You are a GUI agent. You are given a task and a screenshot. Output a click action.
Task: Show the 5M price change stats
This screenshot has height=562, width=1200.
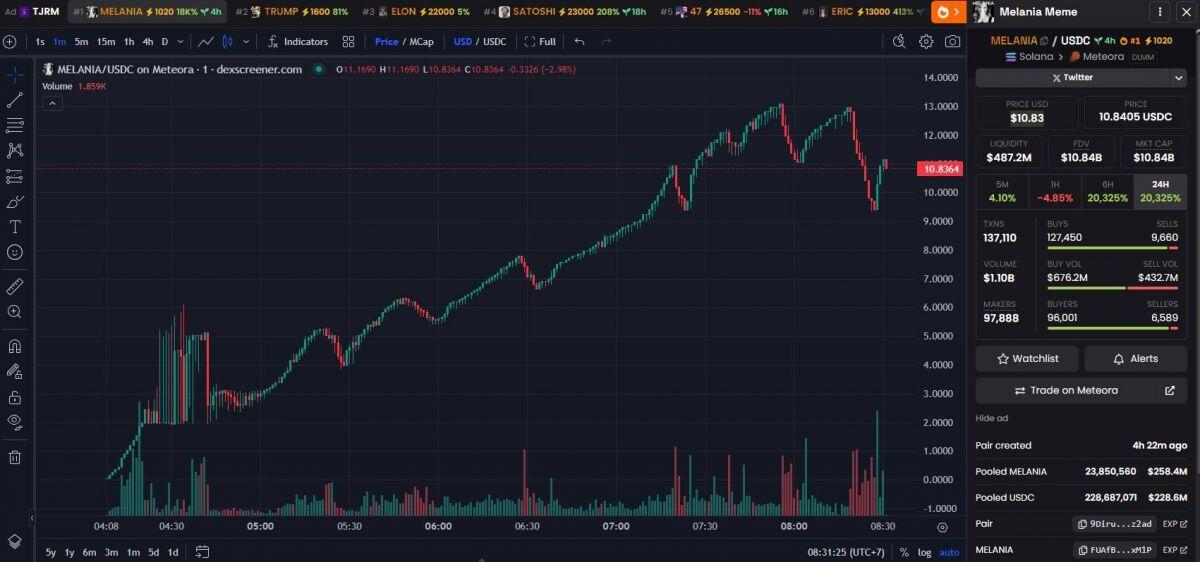tap(1002, 191)
